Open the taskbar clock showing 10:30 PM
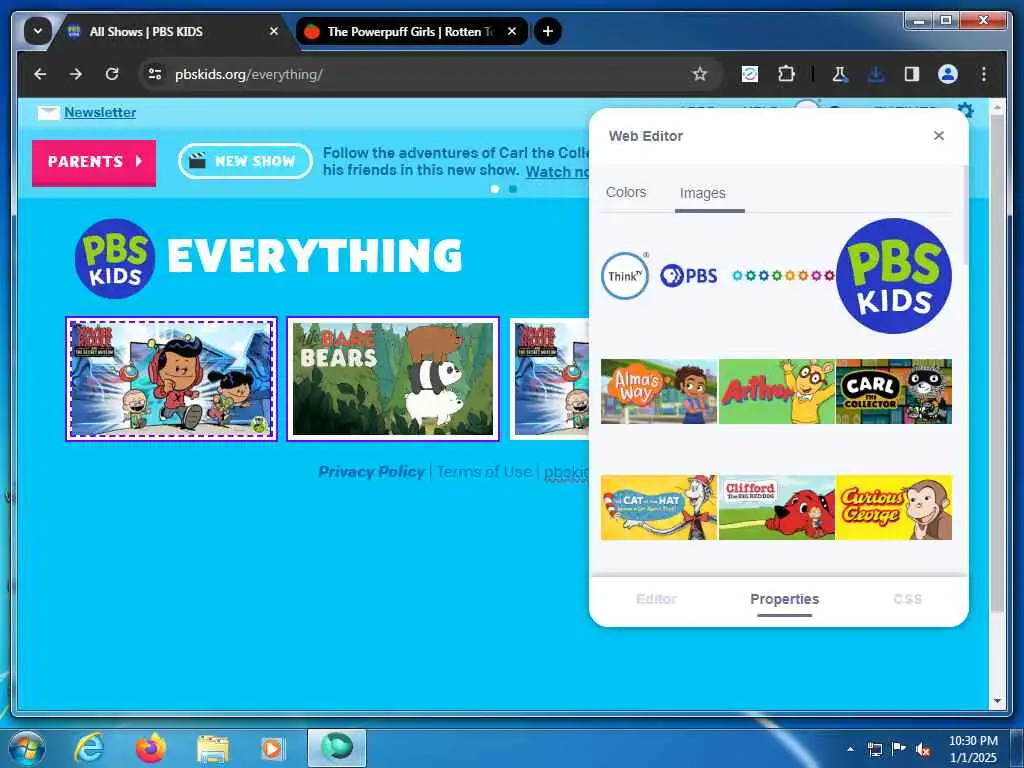Image resolution: width=1024 pixels, height=768 pixels. coord(973,749)
